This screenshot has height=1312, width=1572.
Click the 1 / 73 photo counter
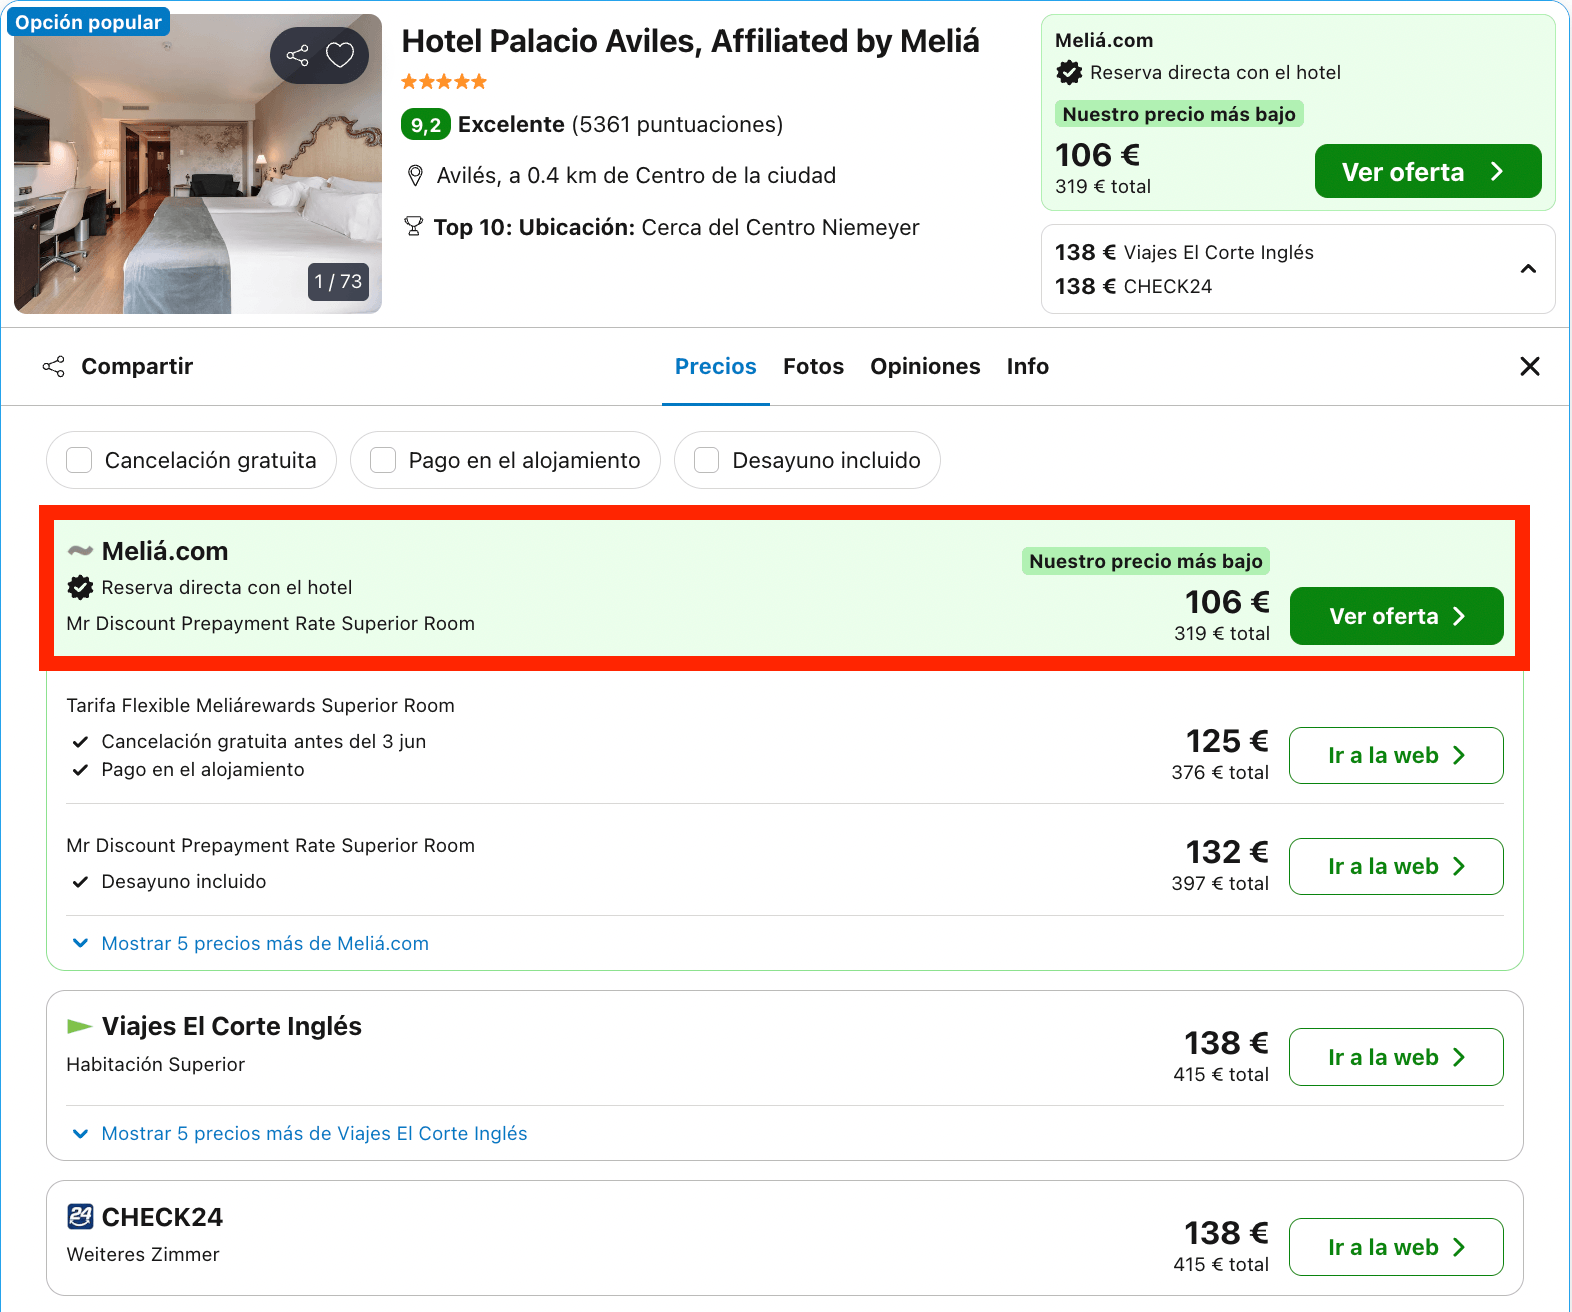(338, 281)
